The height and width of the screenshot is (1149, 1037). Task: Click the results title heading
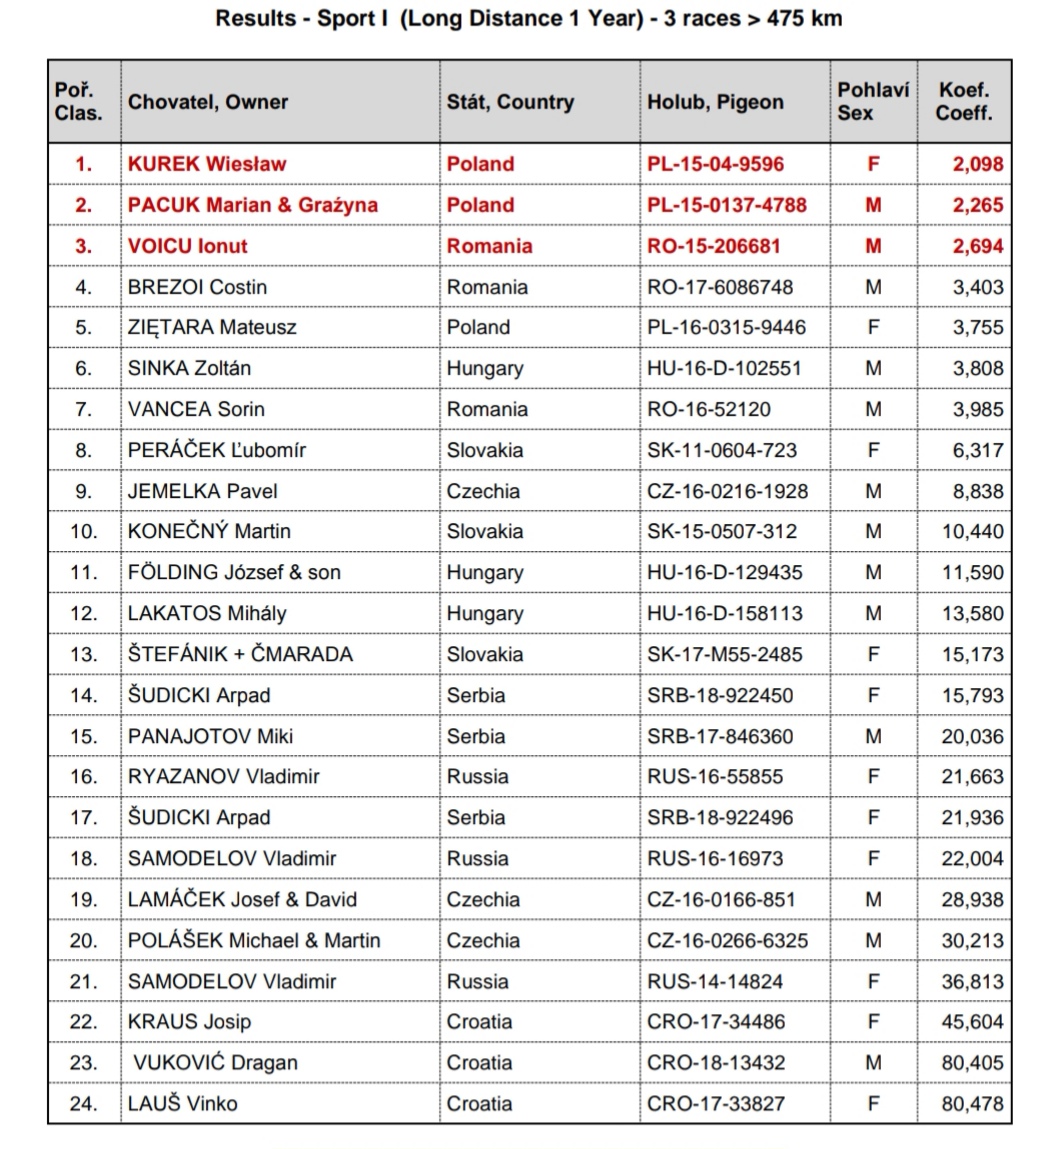pyautogui.click(x=528, y=18)
